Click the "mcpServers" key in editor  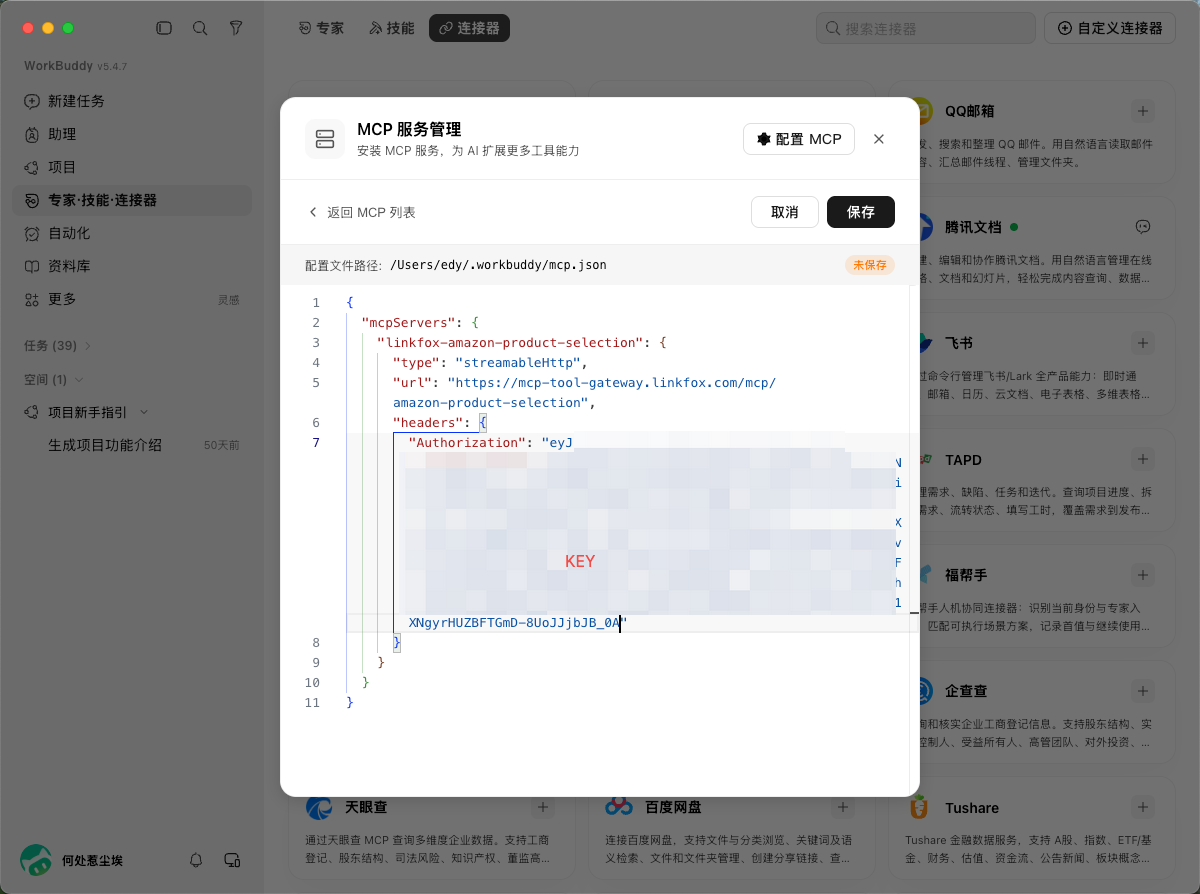[409, 322]
